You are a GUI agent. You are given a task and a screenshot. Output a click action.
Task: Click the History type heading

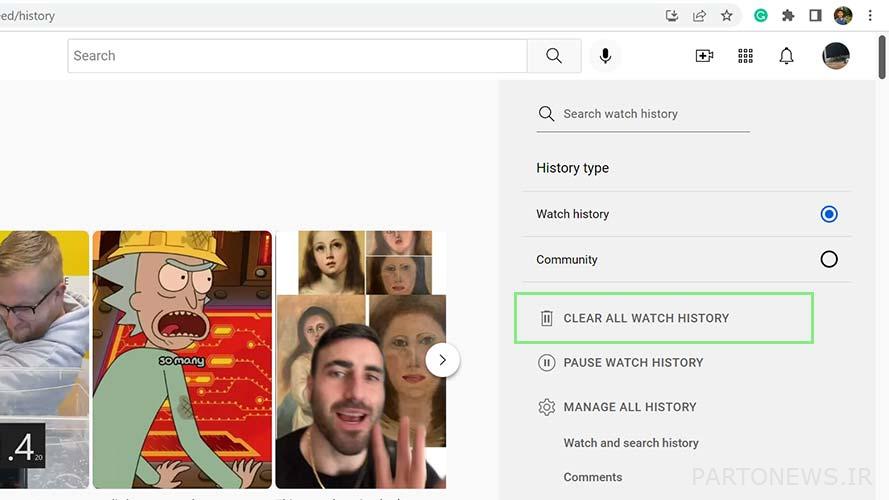coord(572,168)
